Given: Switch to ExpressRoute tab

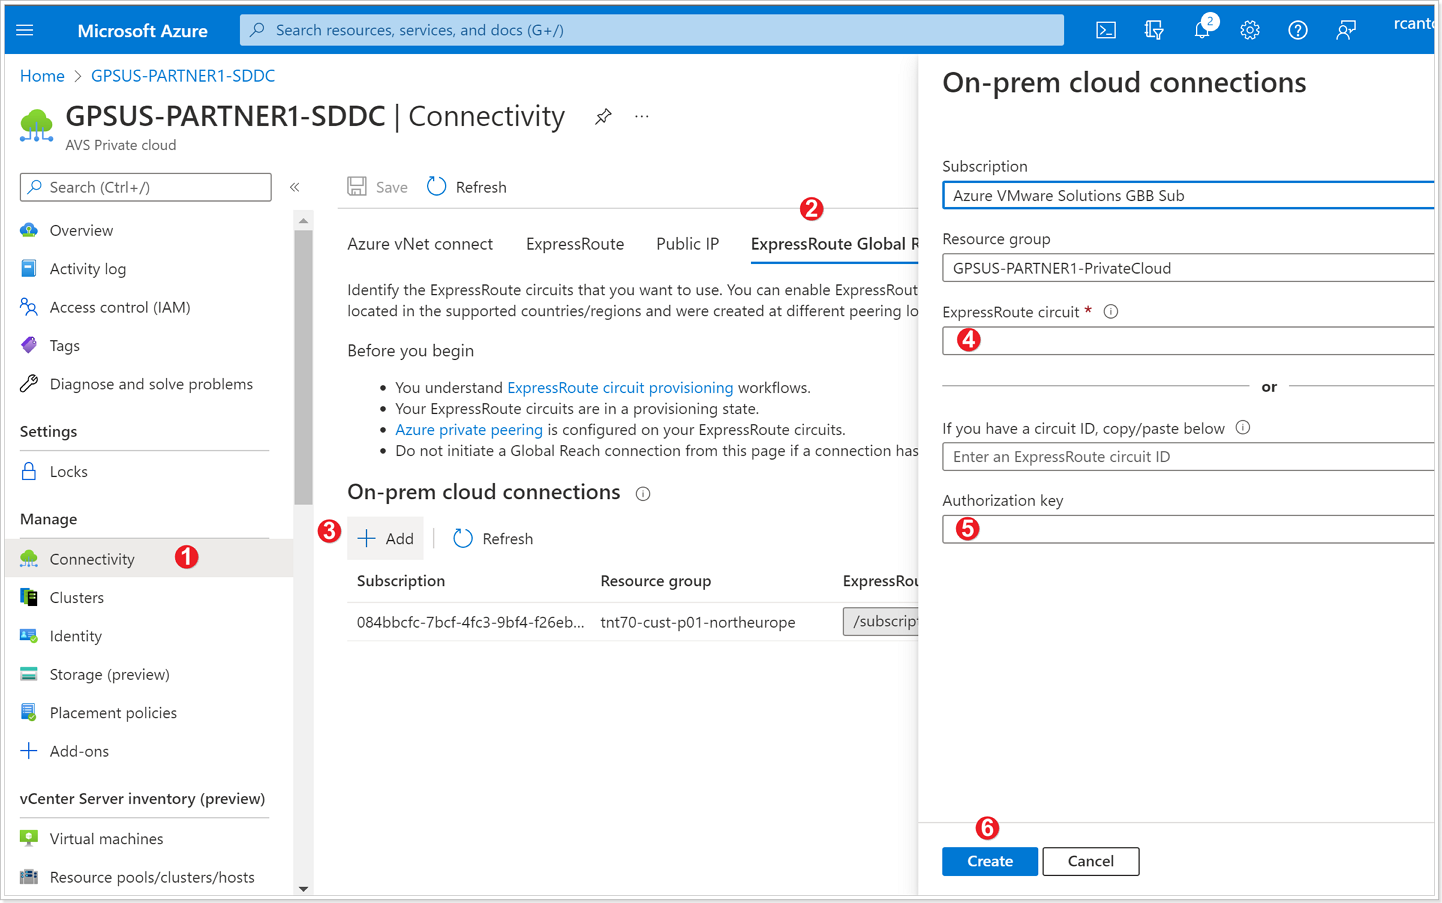Looking at the screenshot, I should pos(575,244).
